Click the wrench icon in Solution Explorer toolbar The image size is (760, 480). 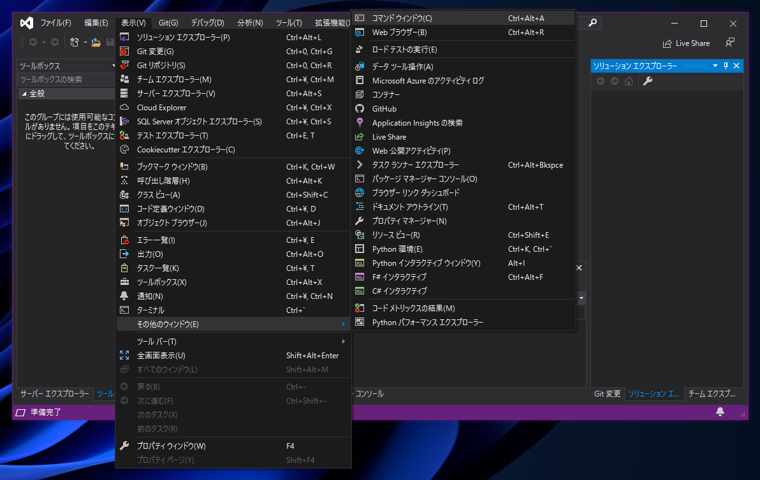[648, 81]
